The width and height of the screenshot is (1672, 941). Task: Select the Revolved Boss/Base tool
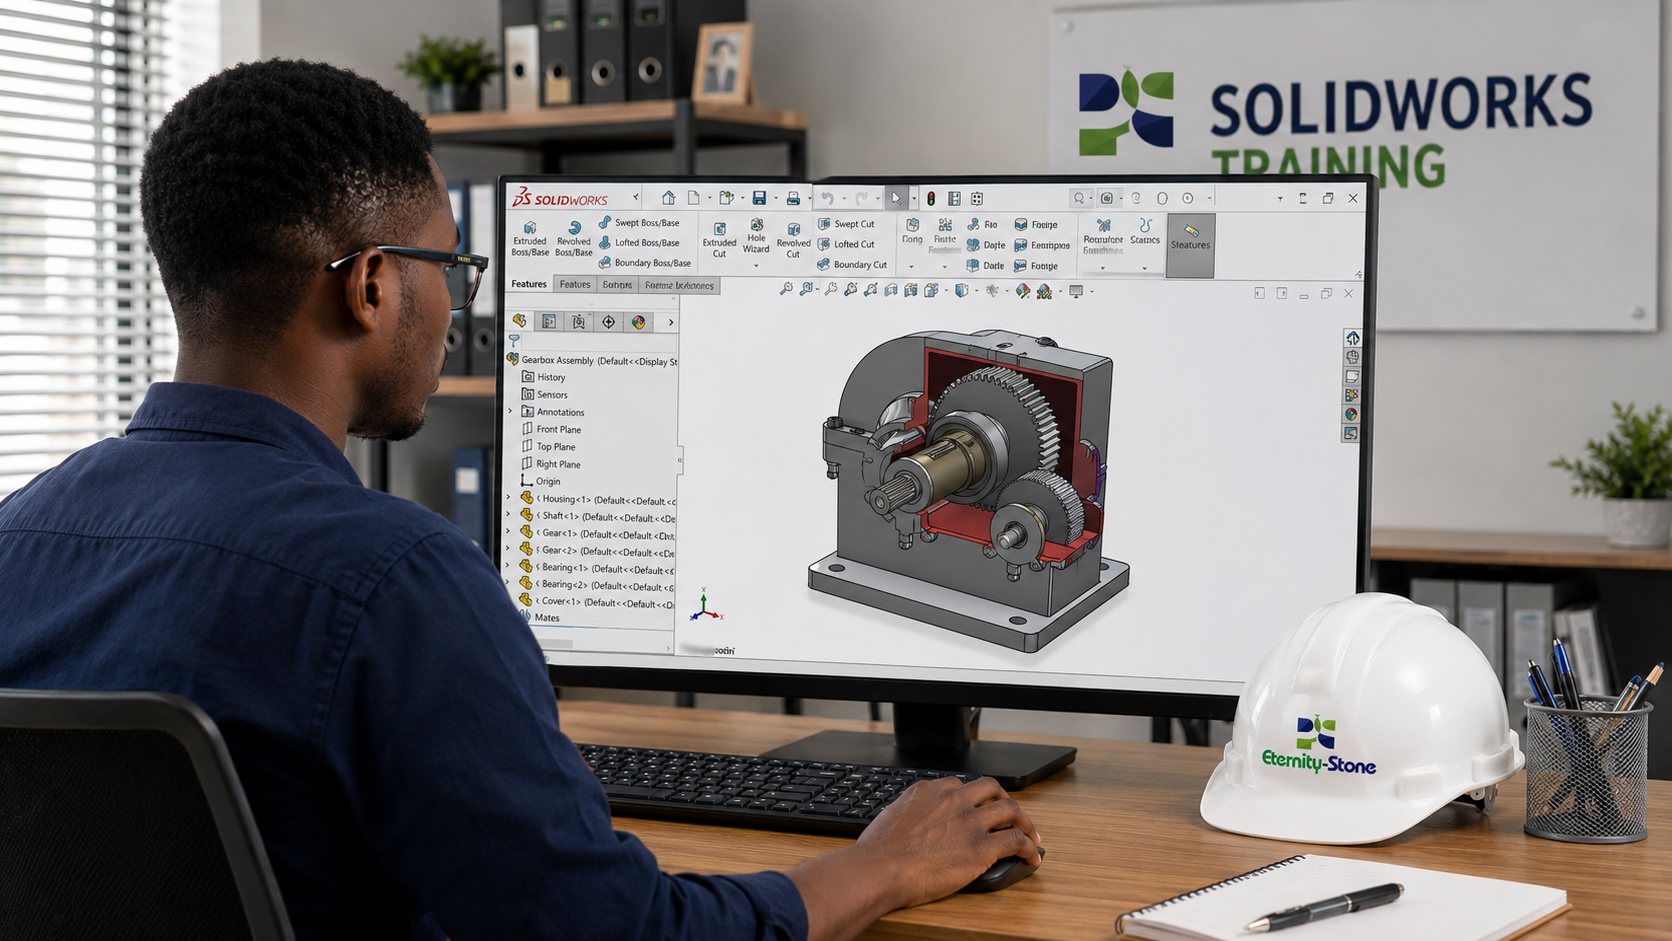(574, 240)
